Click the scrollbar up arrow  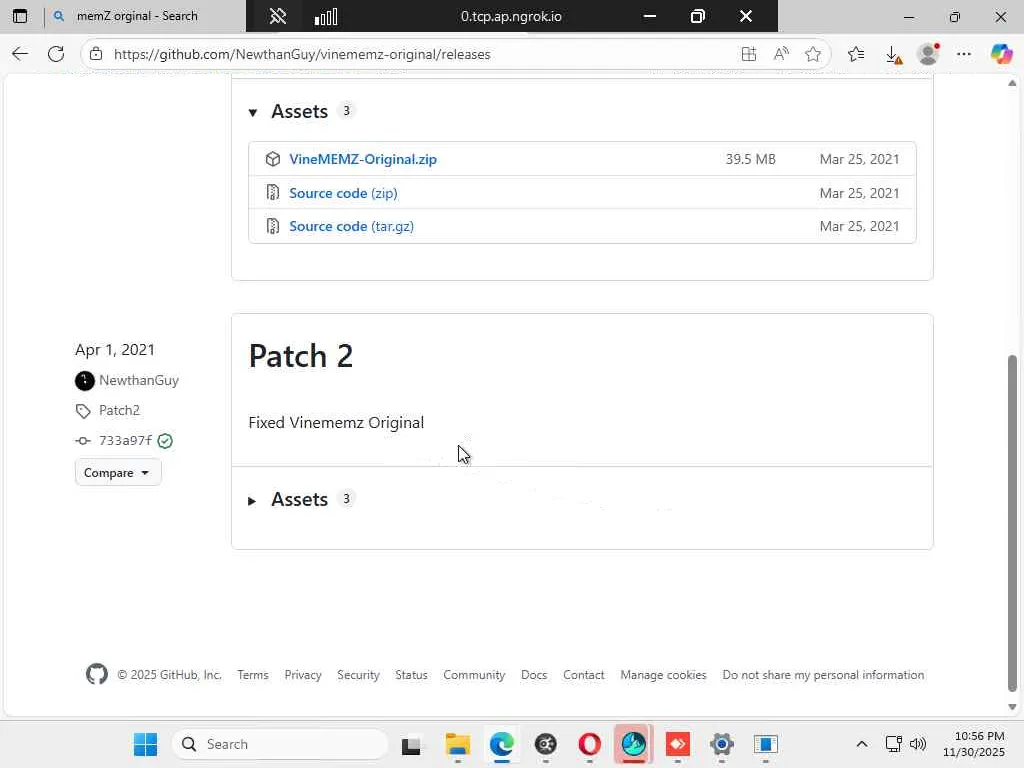coord(1012,83)
